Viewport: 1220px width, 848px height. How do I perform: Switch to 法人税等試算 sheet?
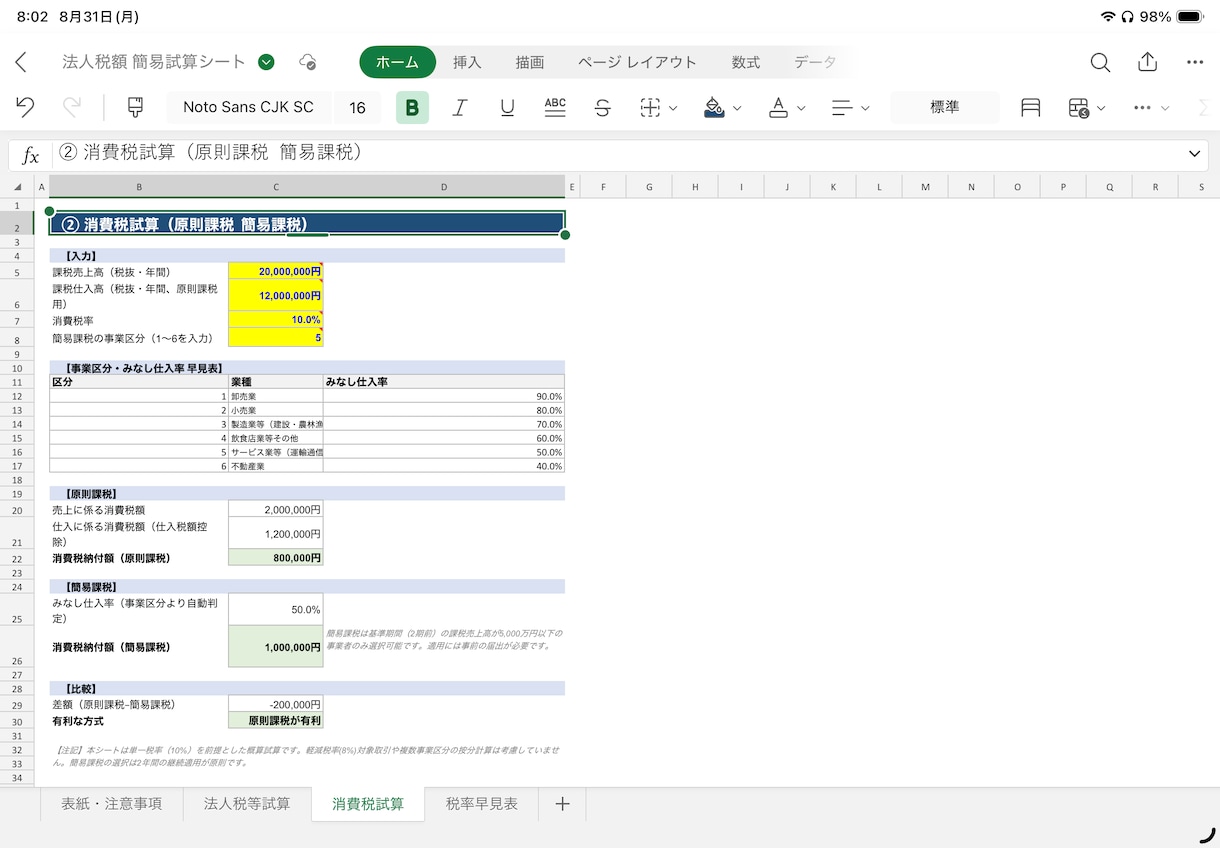(x=247, y=804)
